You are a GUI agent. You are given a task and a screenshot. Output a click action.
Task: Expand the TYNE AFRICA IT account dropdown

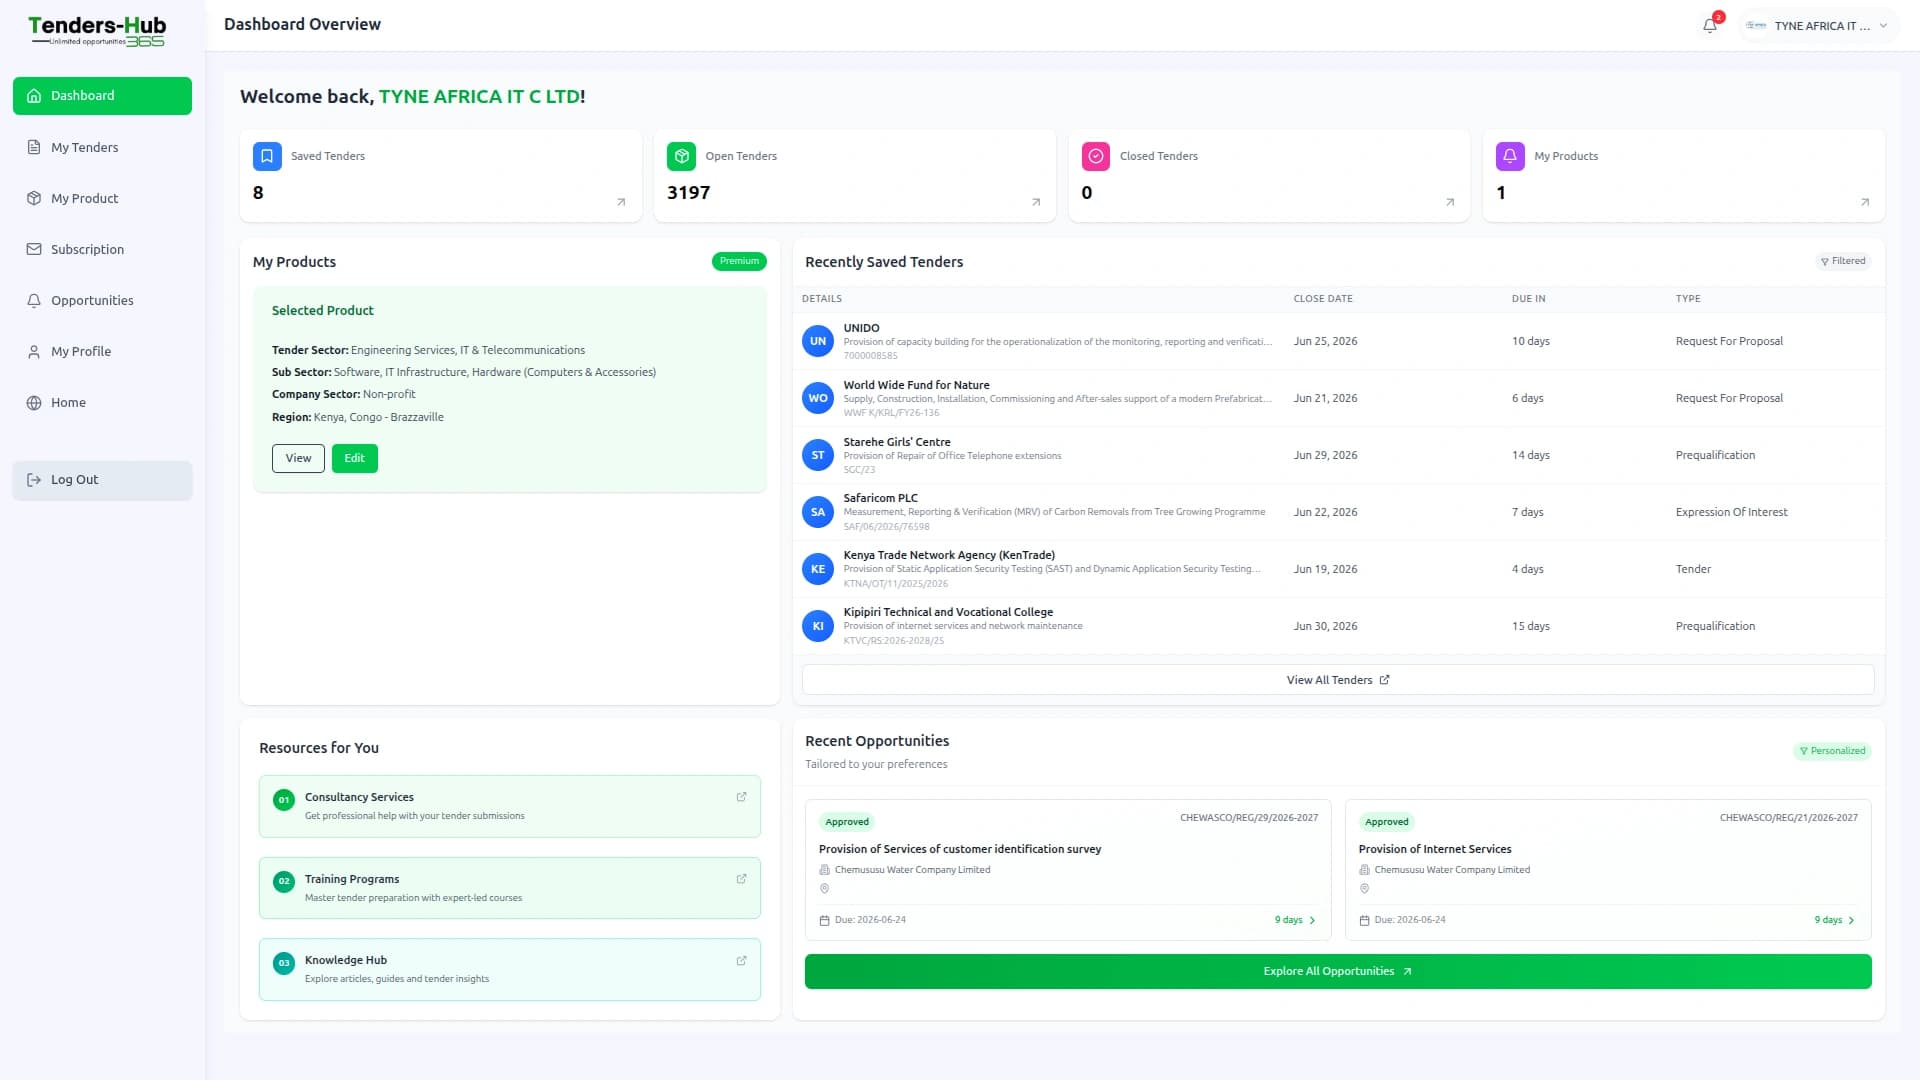(x=1816, y=26)
